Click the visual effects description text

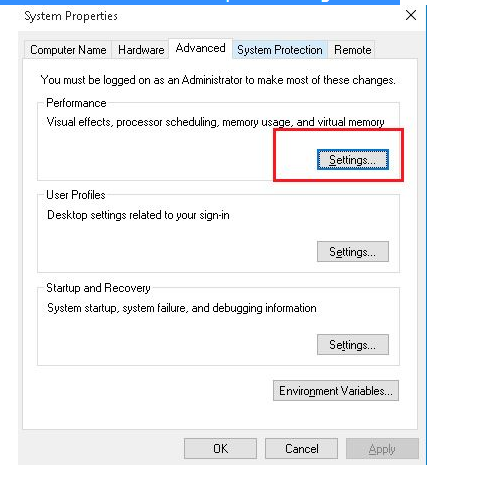tap(215, 122)
